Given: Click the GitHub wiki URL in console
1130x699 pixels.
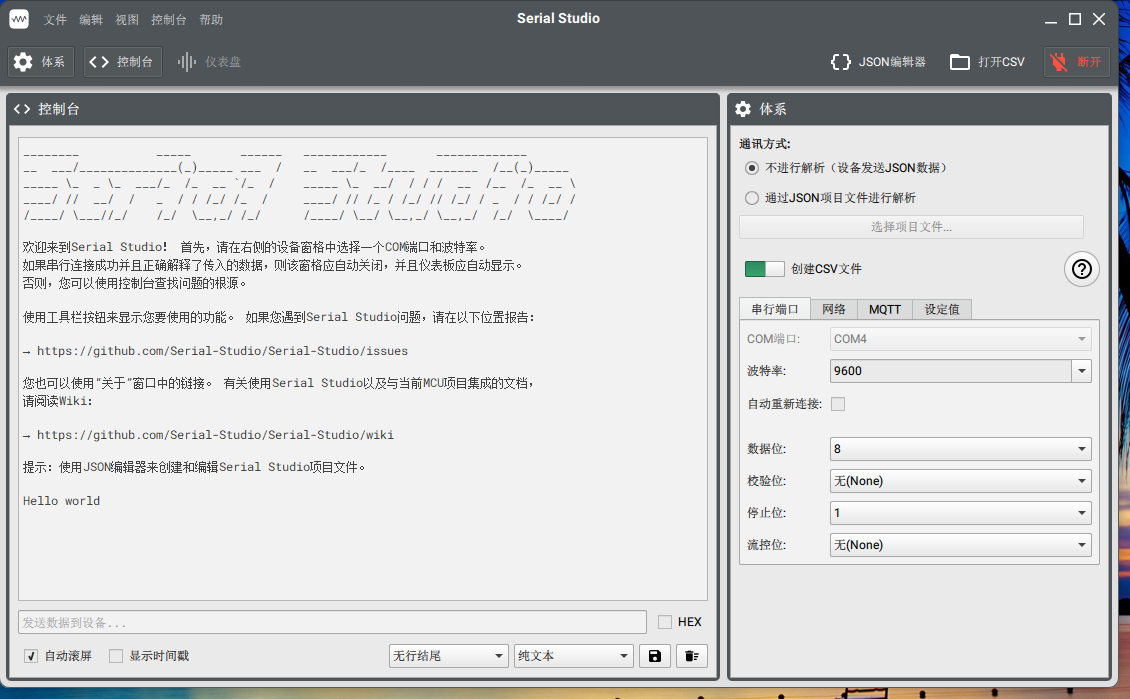Looking at the screenshot, I should pos(215,435).
